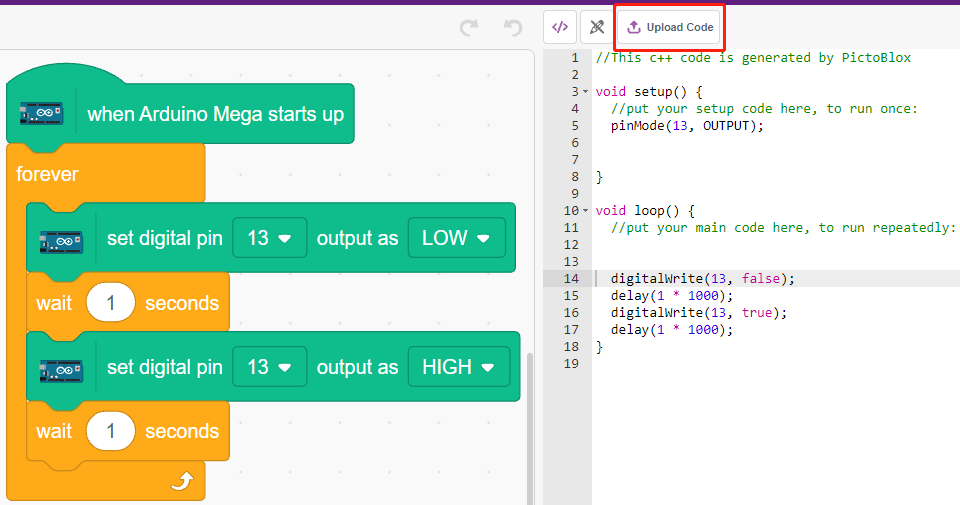
Task: Collapse the void loop() fold arrow
Action: click(x=585, y=211)
